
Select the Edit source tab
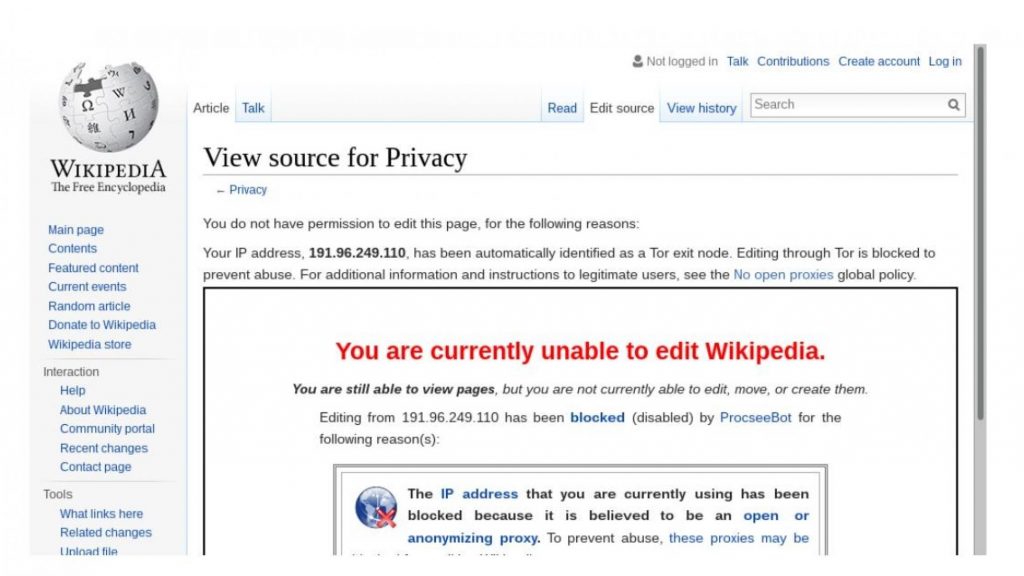point(621,108)
